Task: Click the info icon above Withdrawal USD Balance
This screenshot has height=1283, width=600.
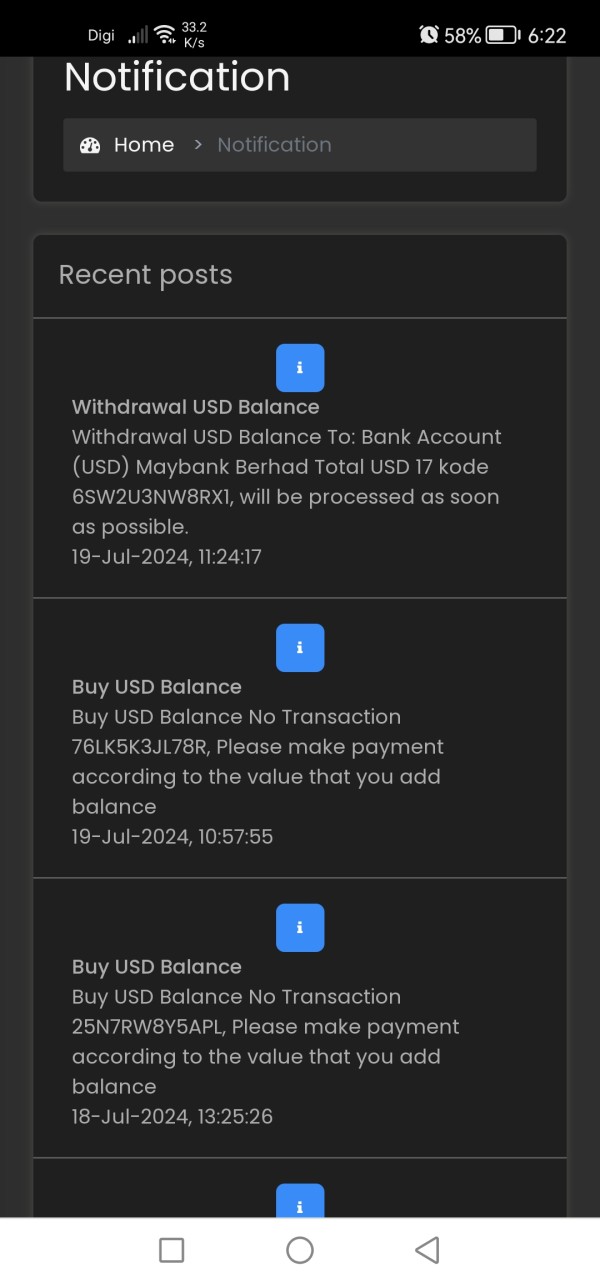Action: tap(300, 367)
